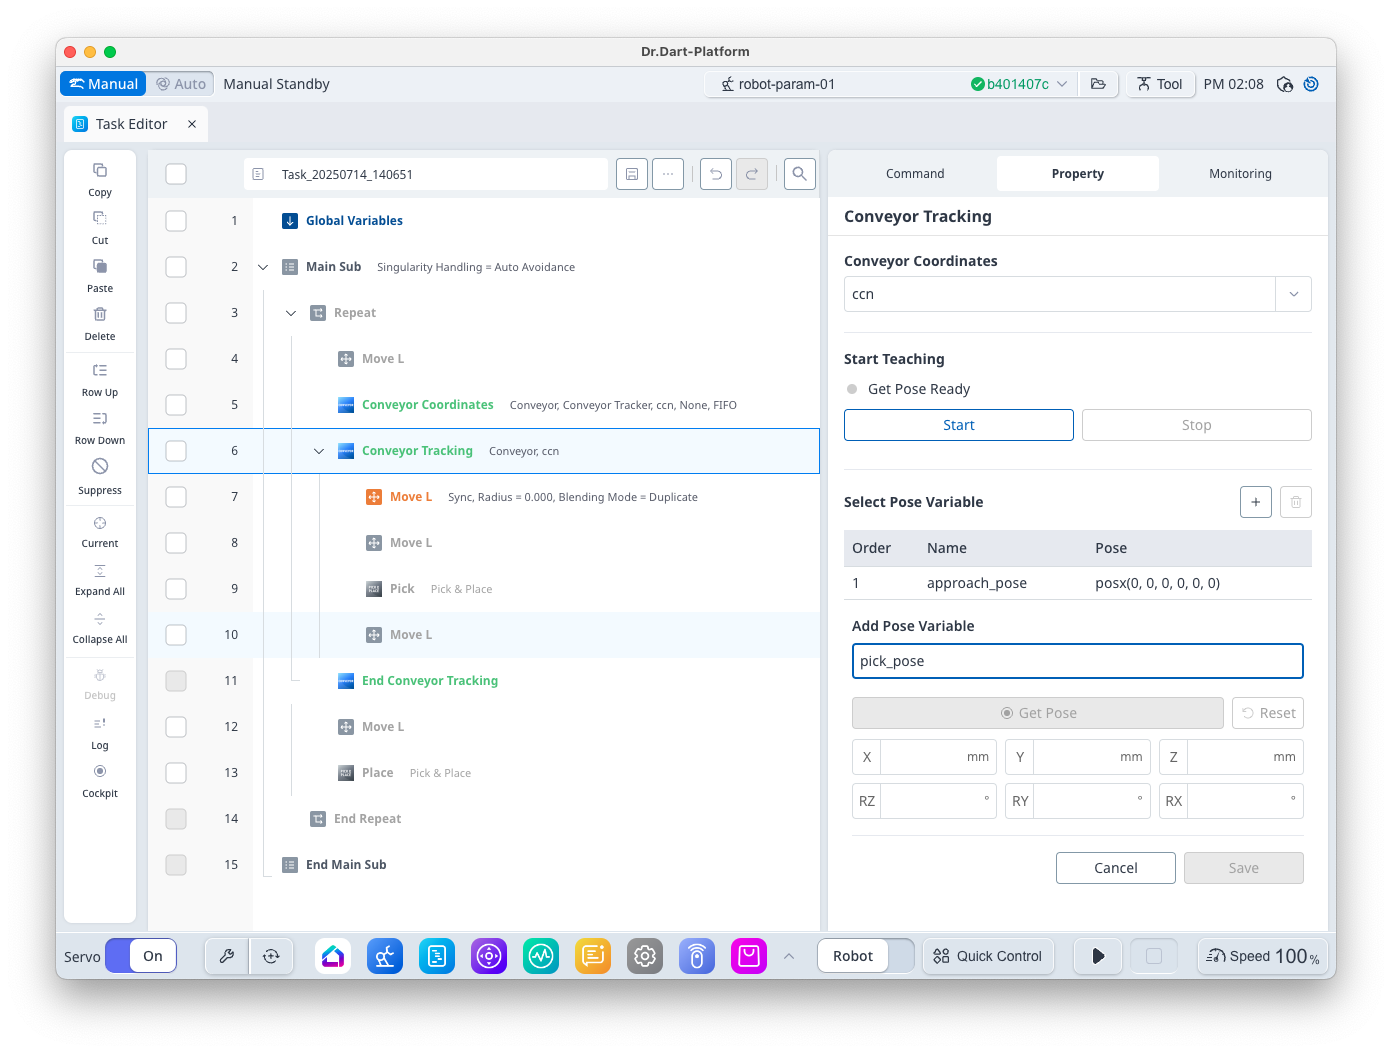The height and width of the screenshot is (1053, 1392).
Task: Add a pose variable with plus icon
Action: click(x=1255, y=502)
